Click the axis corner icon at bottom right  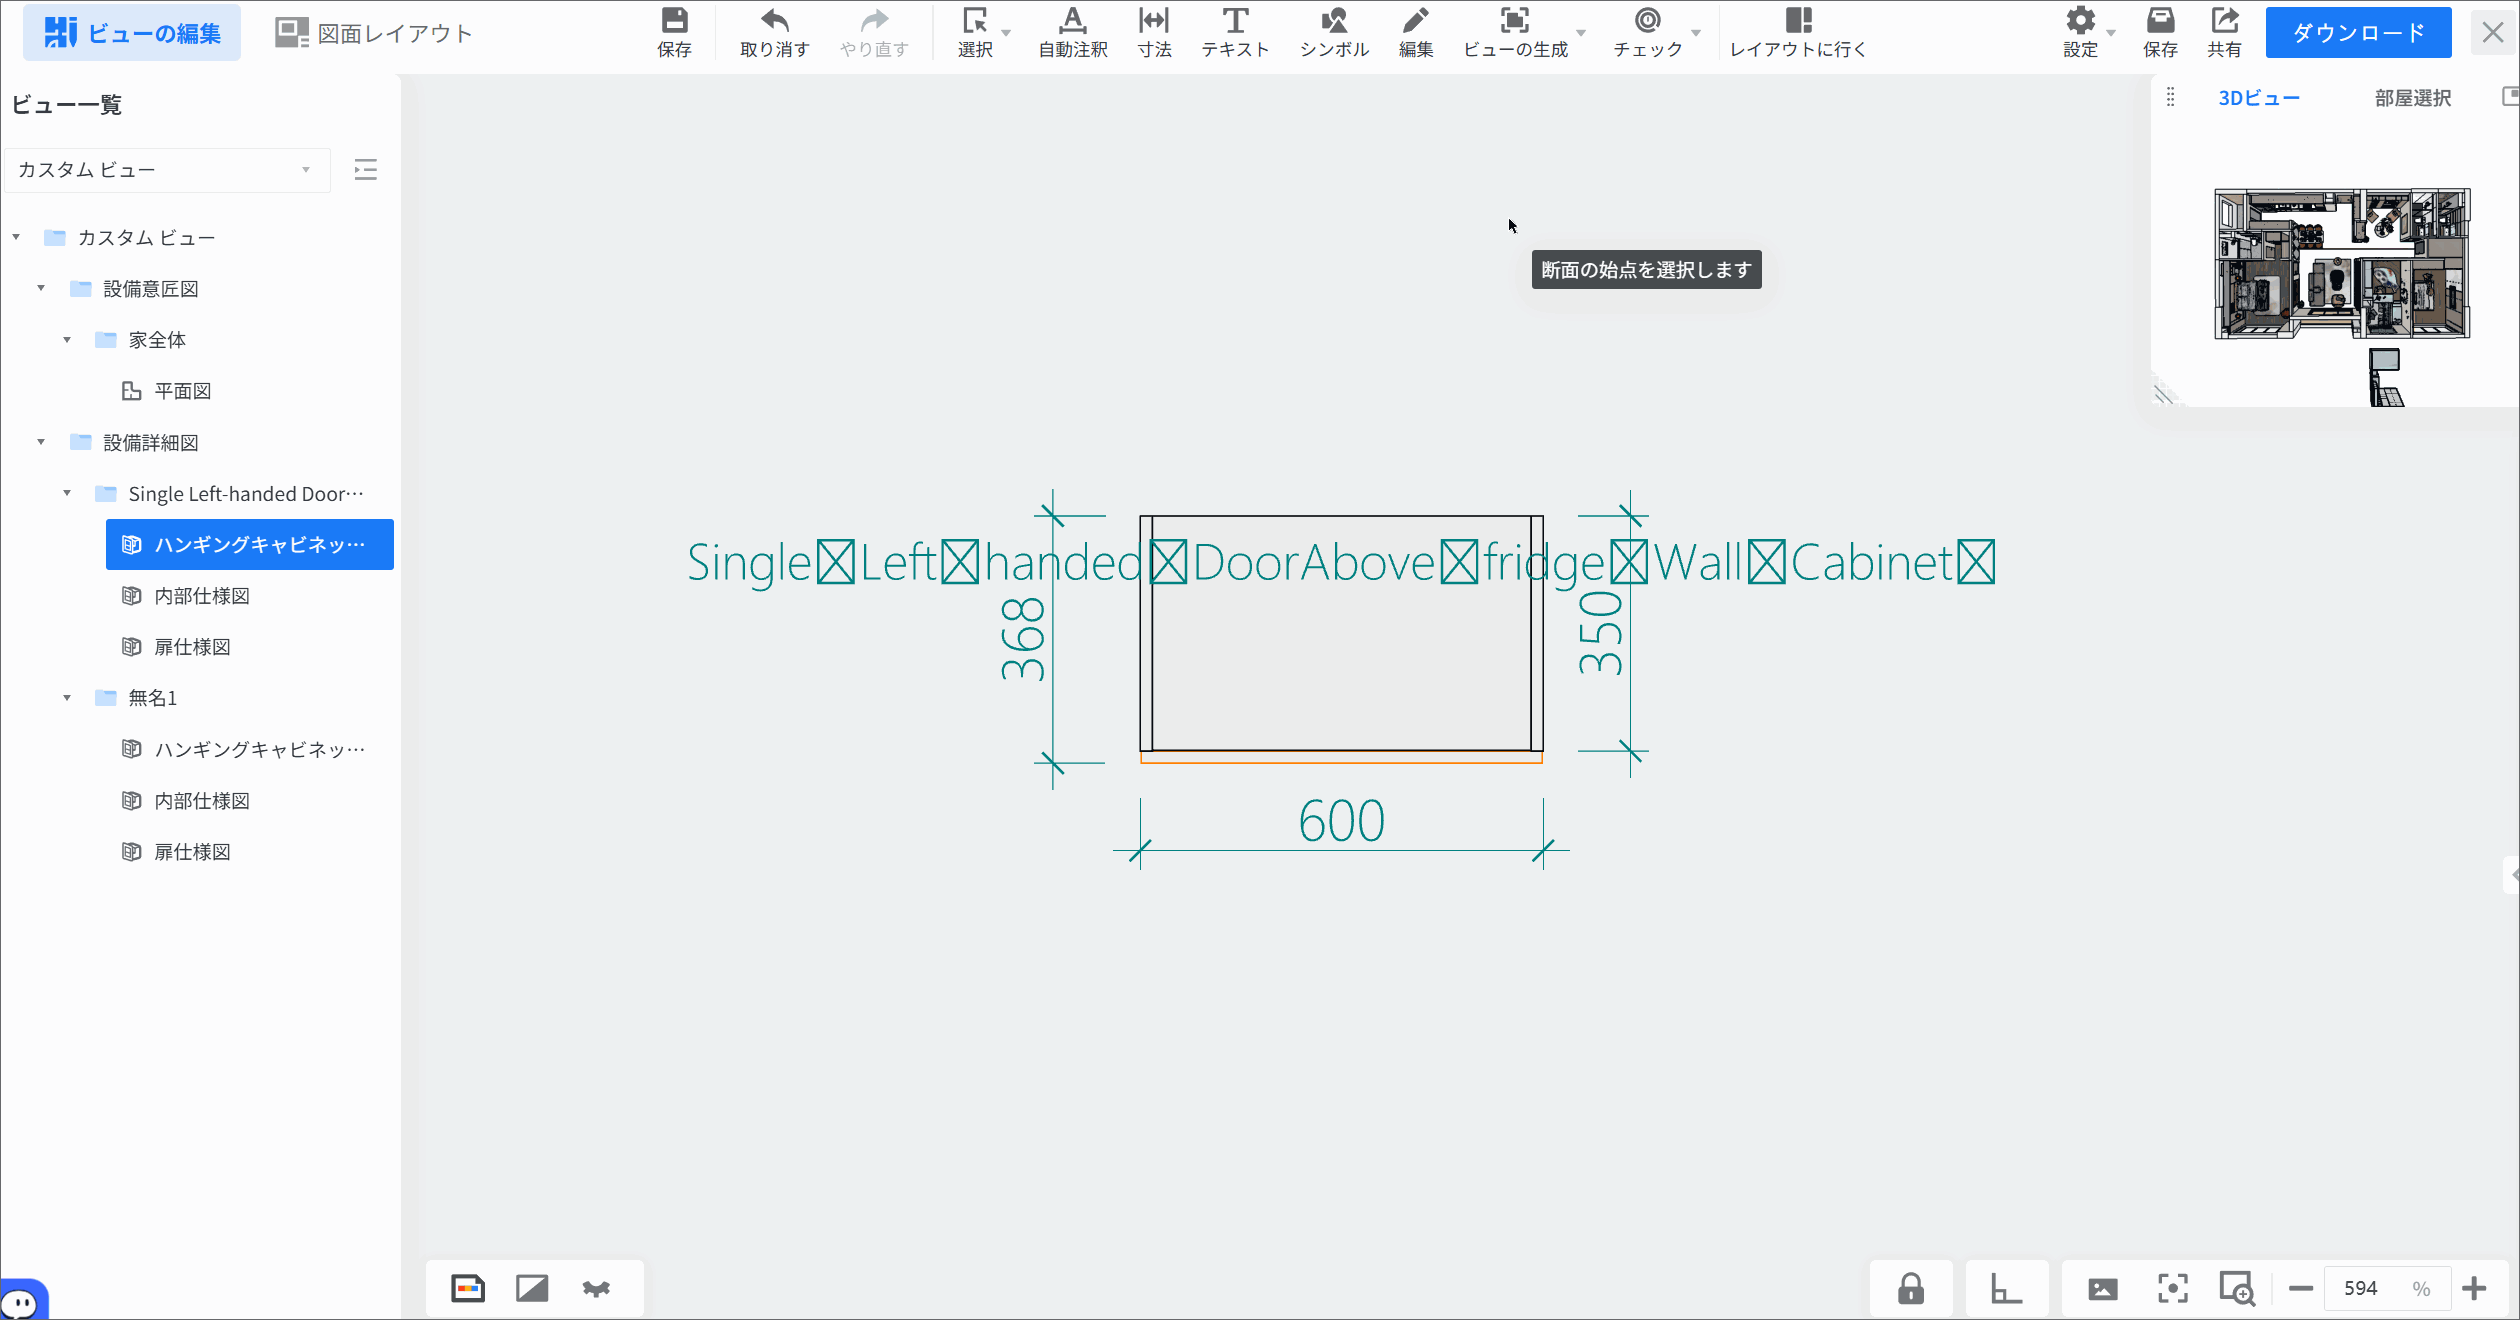[2006, 1288]
